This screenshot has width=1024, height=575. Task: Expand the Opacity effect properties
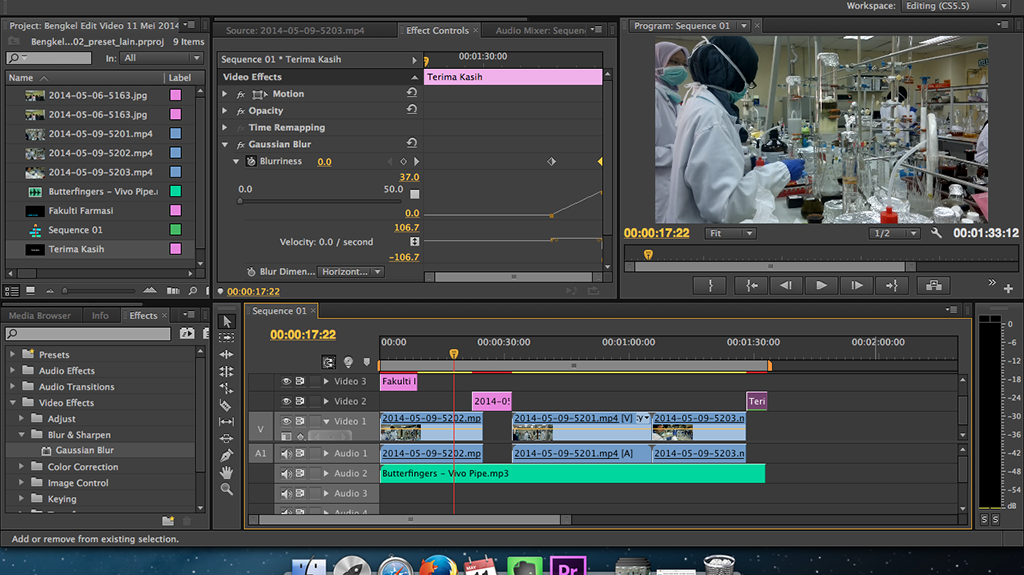point(225,110)
